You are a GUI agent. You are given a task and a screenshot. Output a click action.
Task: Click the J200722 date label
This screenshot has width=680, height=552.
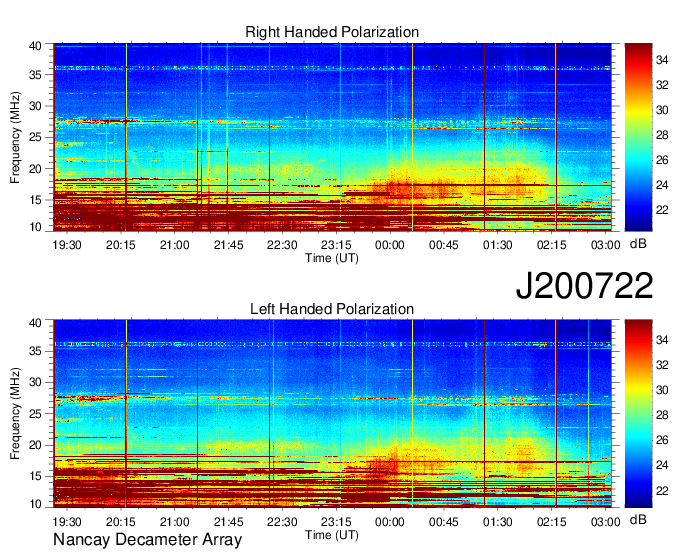[584, 286]
